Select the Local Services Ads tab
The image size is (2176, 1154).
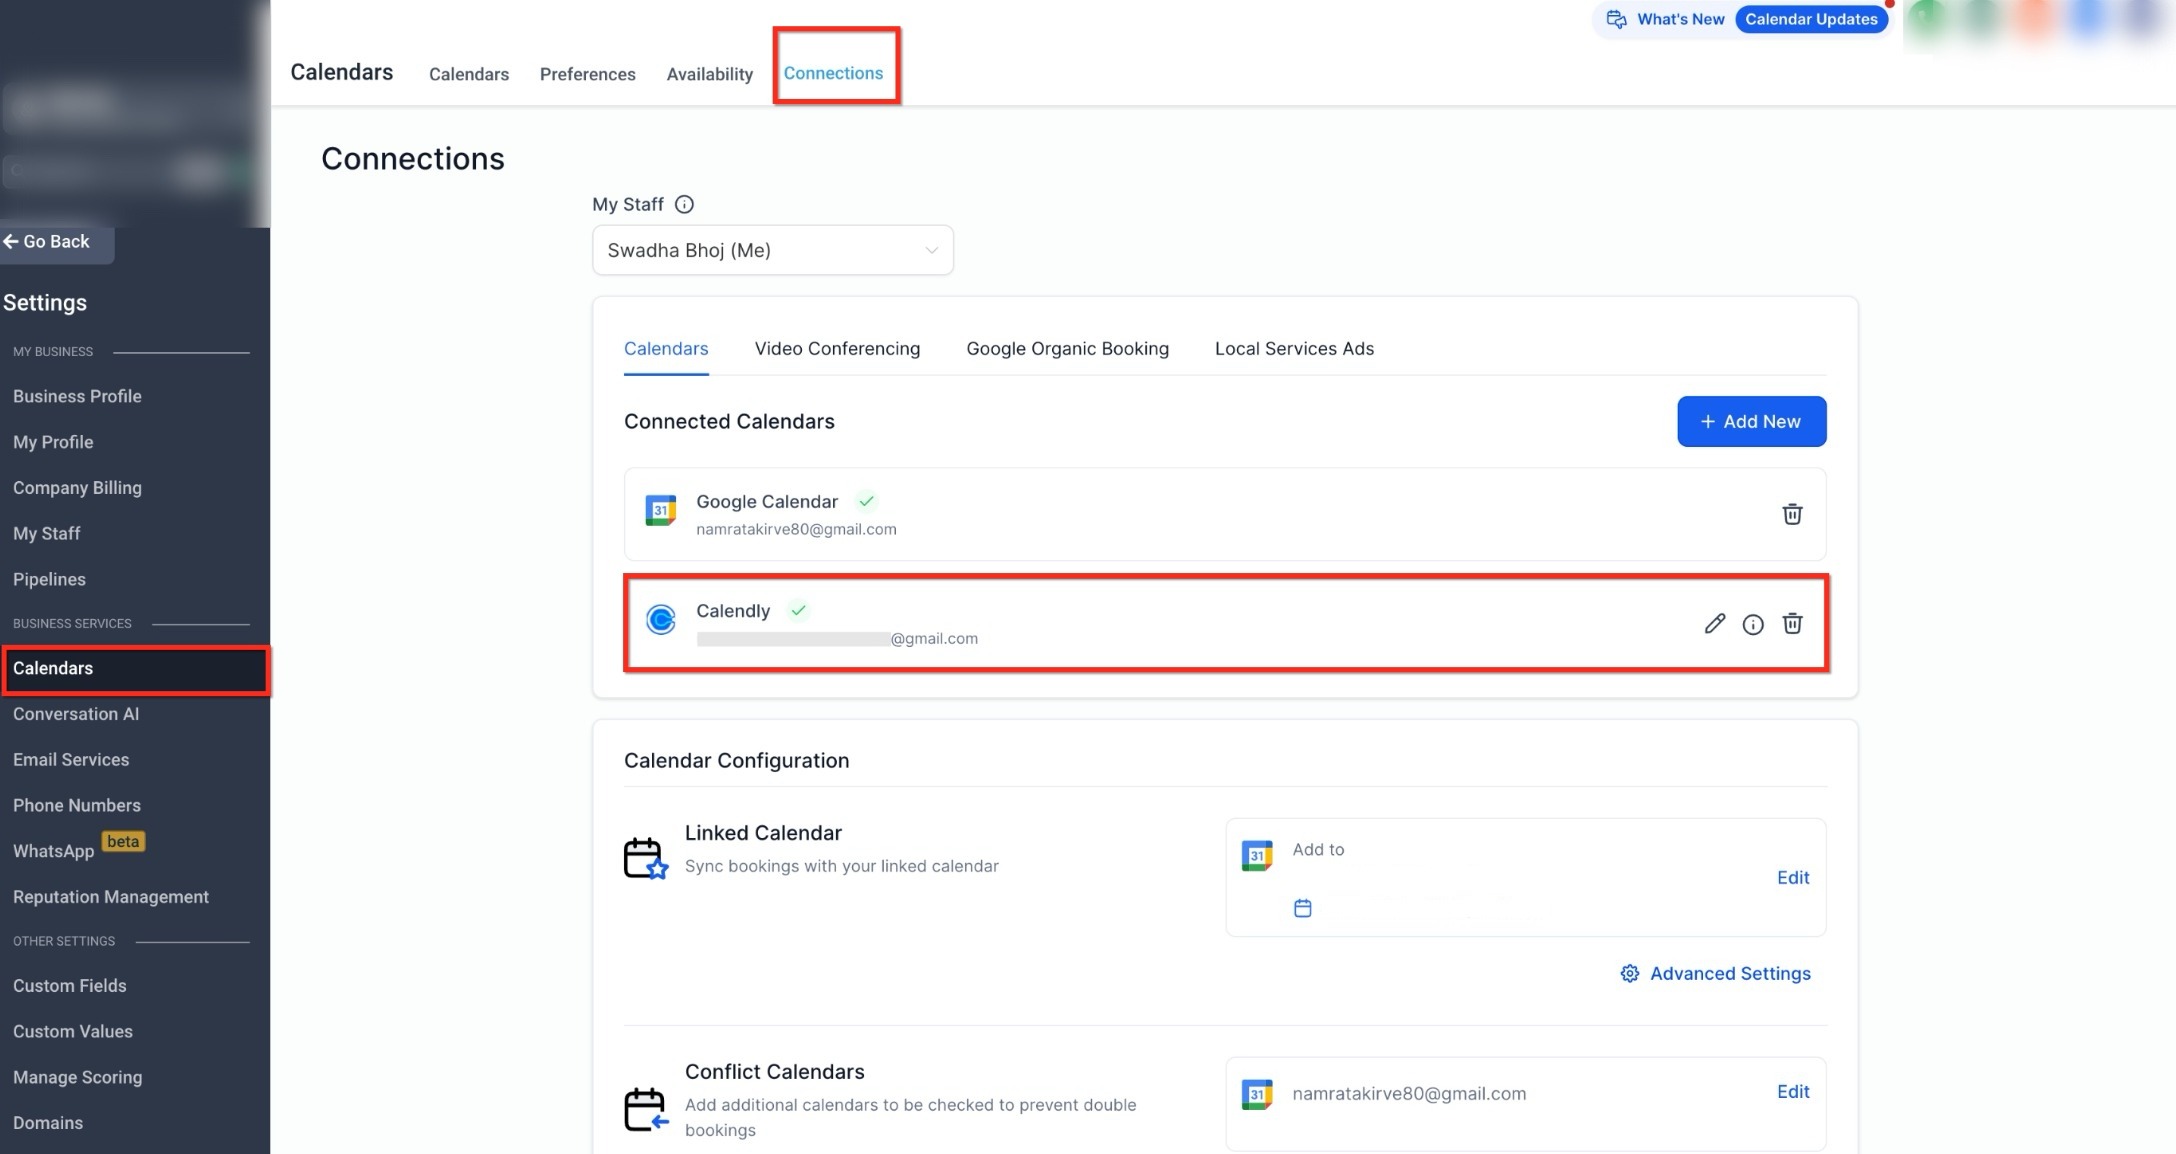pyautogui.click(x=1294, y=349)
